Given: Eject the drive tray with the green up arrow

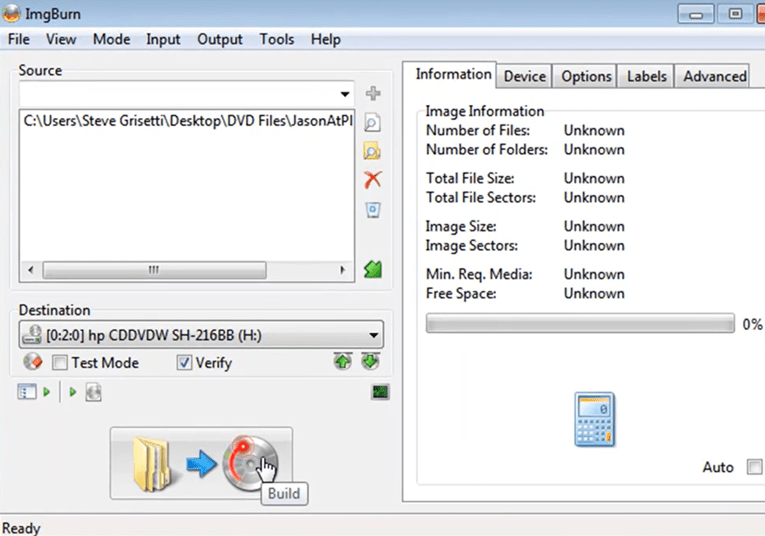Looking at the screenshot, I should 343,363.
